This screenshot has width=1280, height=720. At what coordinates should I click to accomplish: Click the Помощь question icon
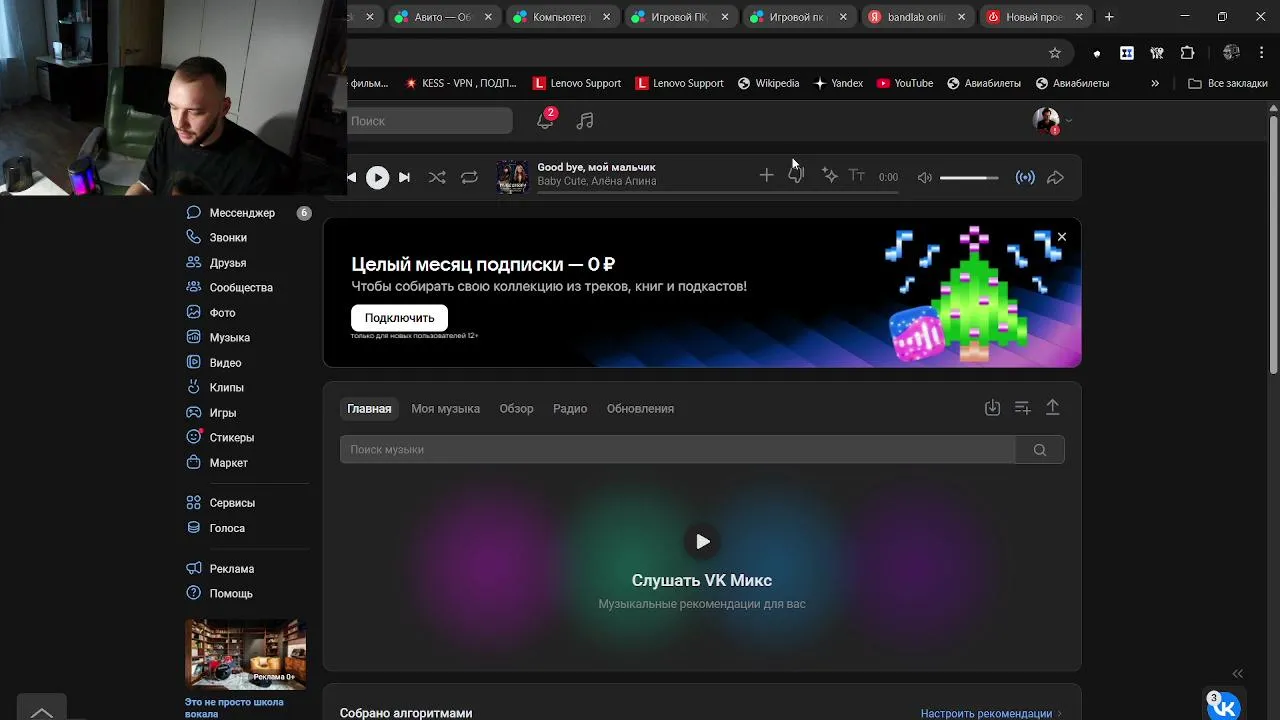(194, 593)
